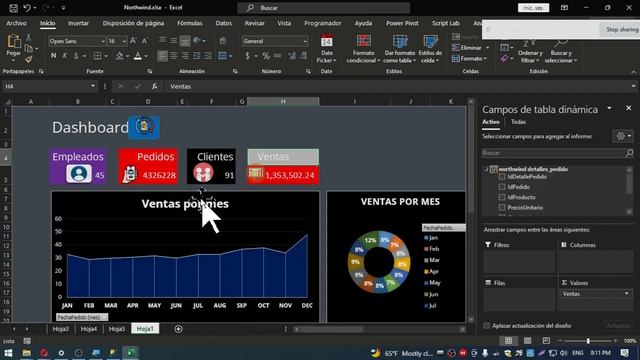Check the IdProducto field
Image resolution: width=640 pixels, height=360 pixels.
(502, 197)
